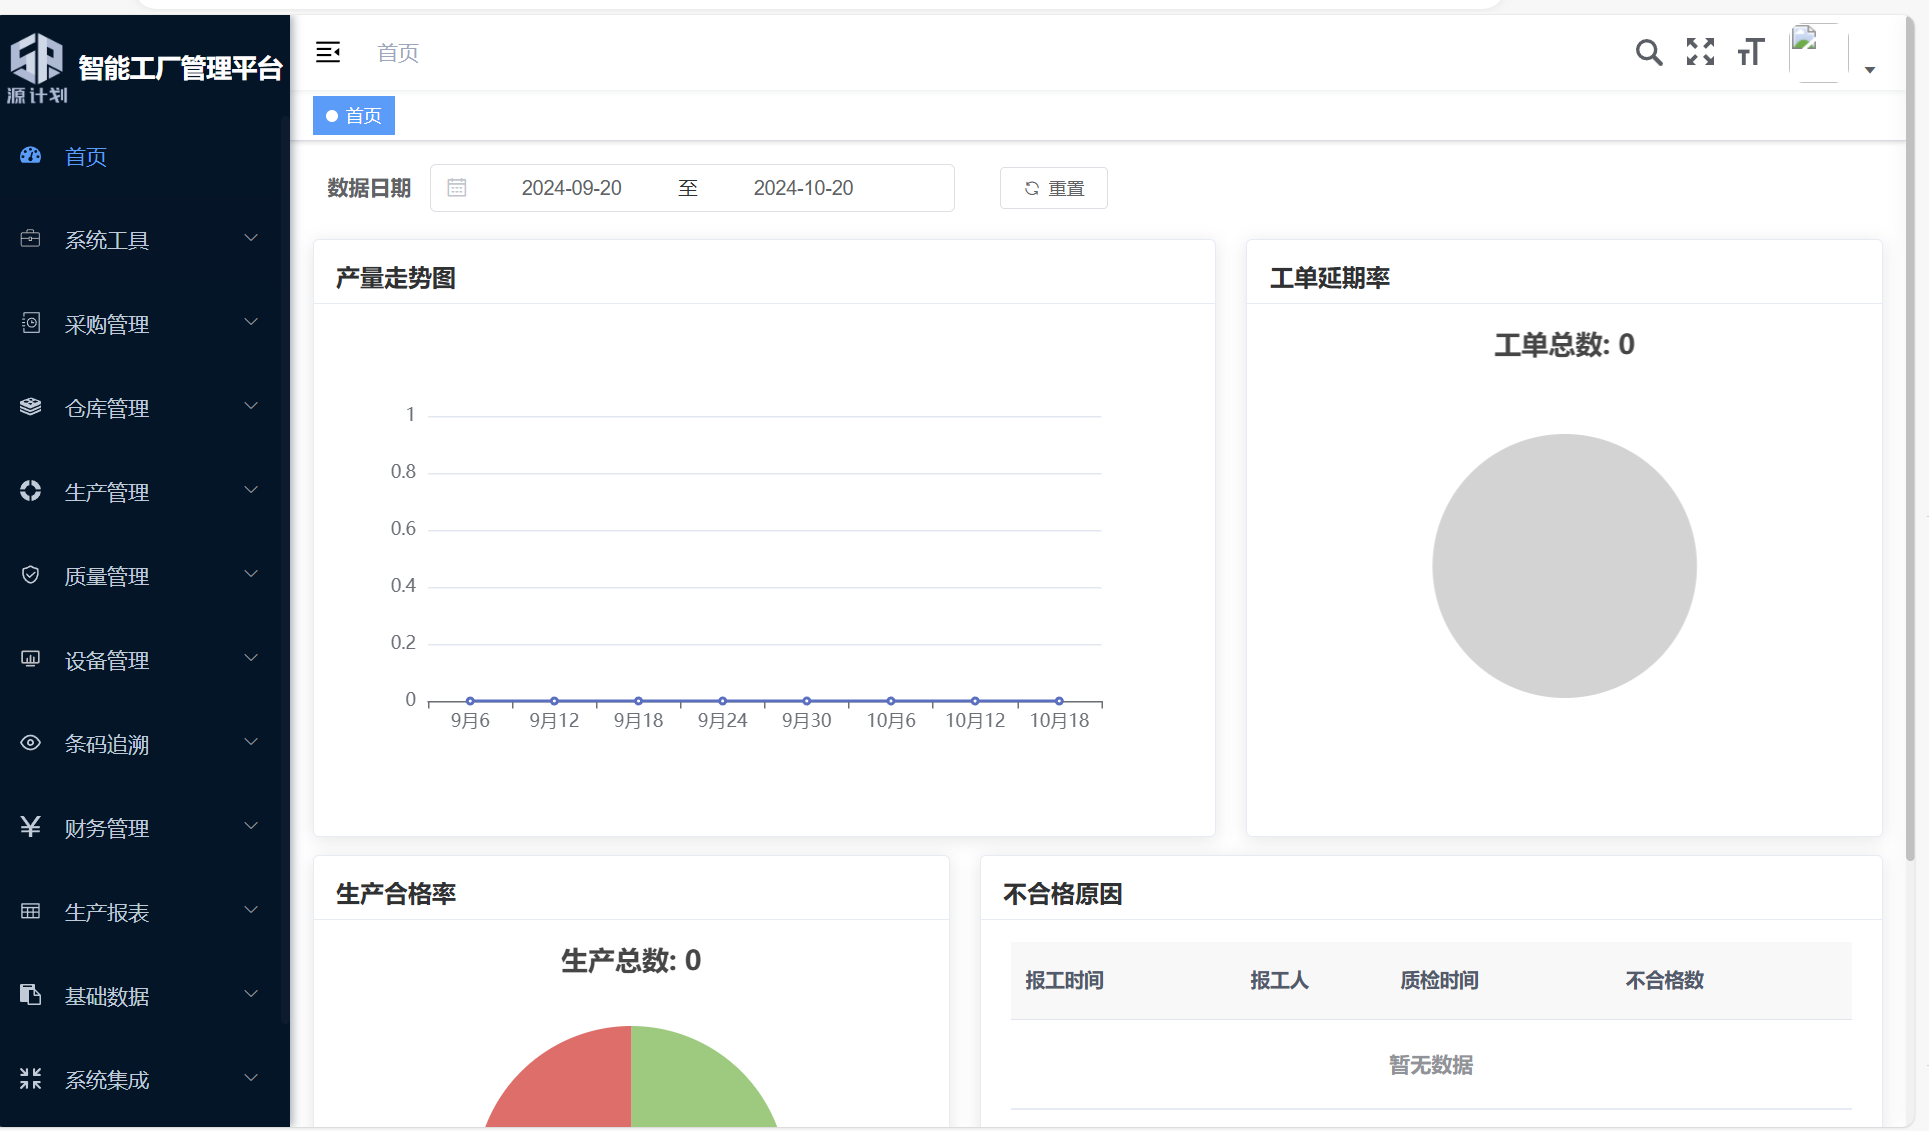Collapse the sidebar with hamburger icon

coord(328,52)
